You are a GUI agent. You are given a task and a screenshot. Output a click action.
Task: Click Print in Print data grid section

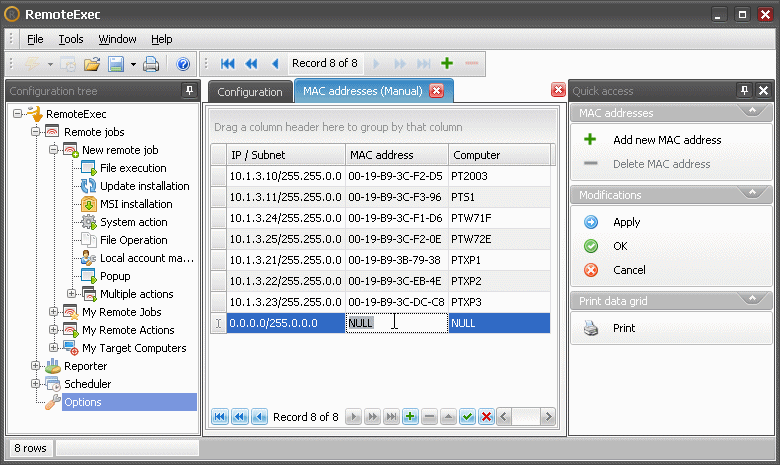click(624, 328)
